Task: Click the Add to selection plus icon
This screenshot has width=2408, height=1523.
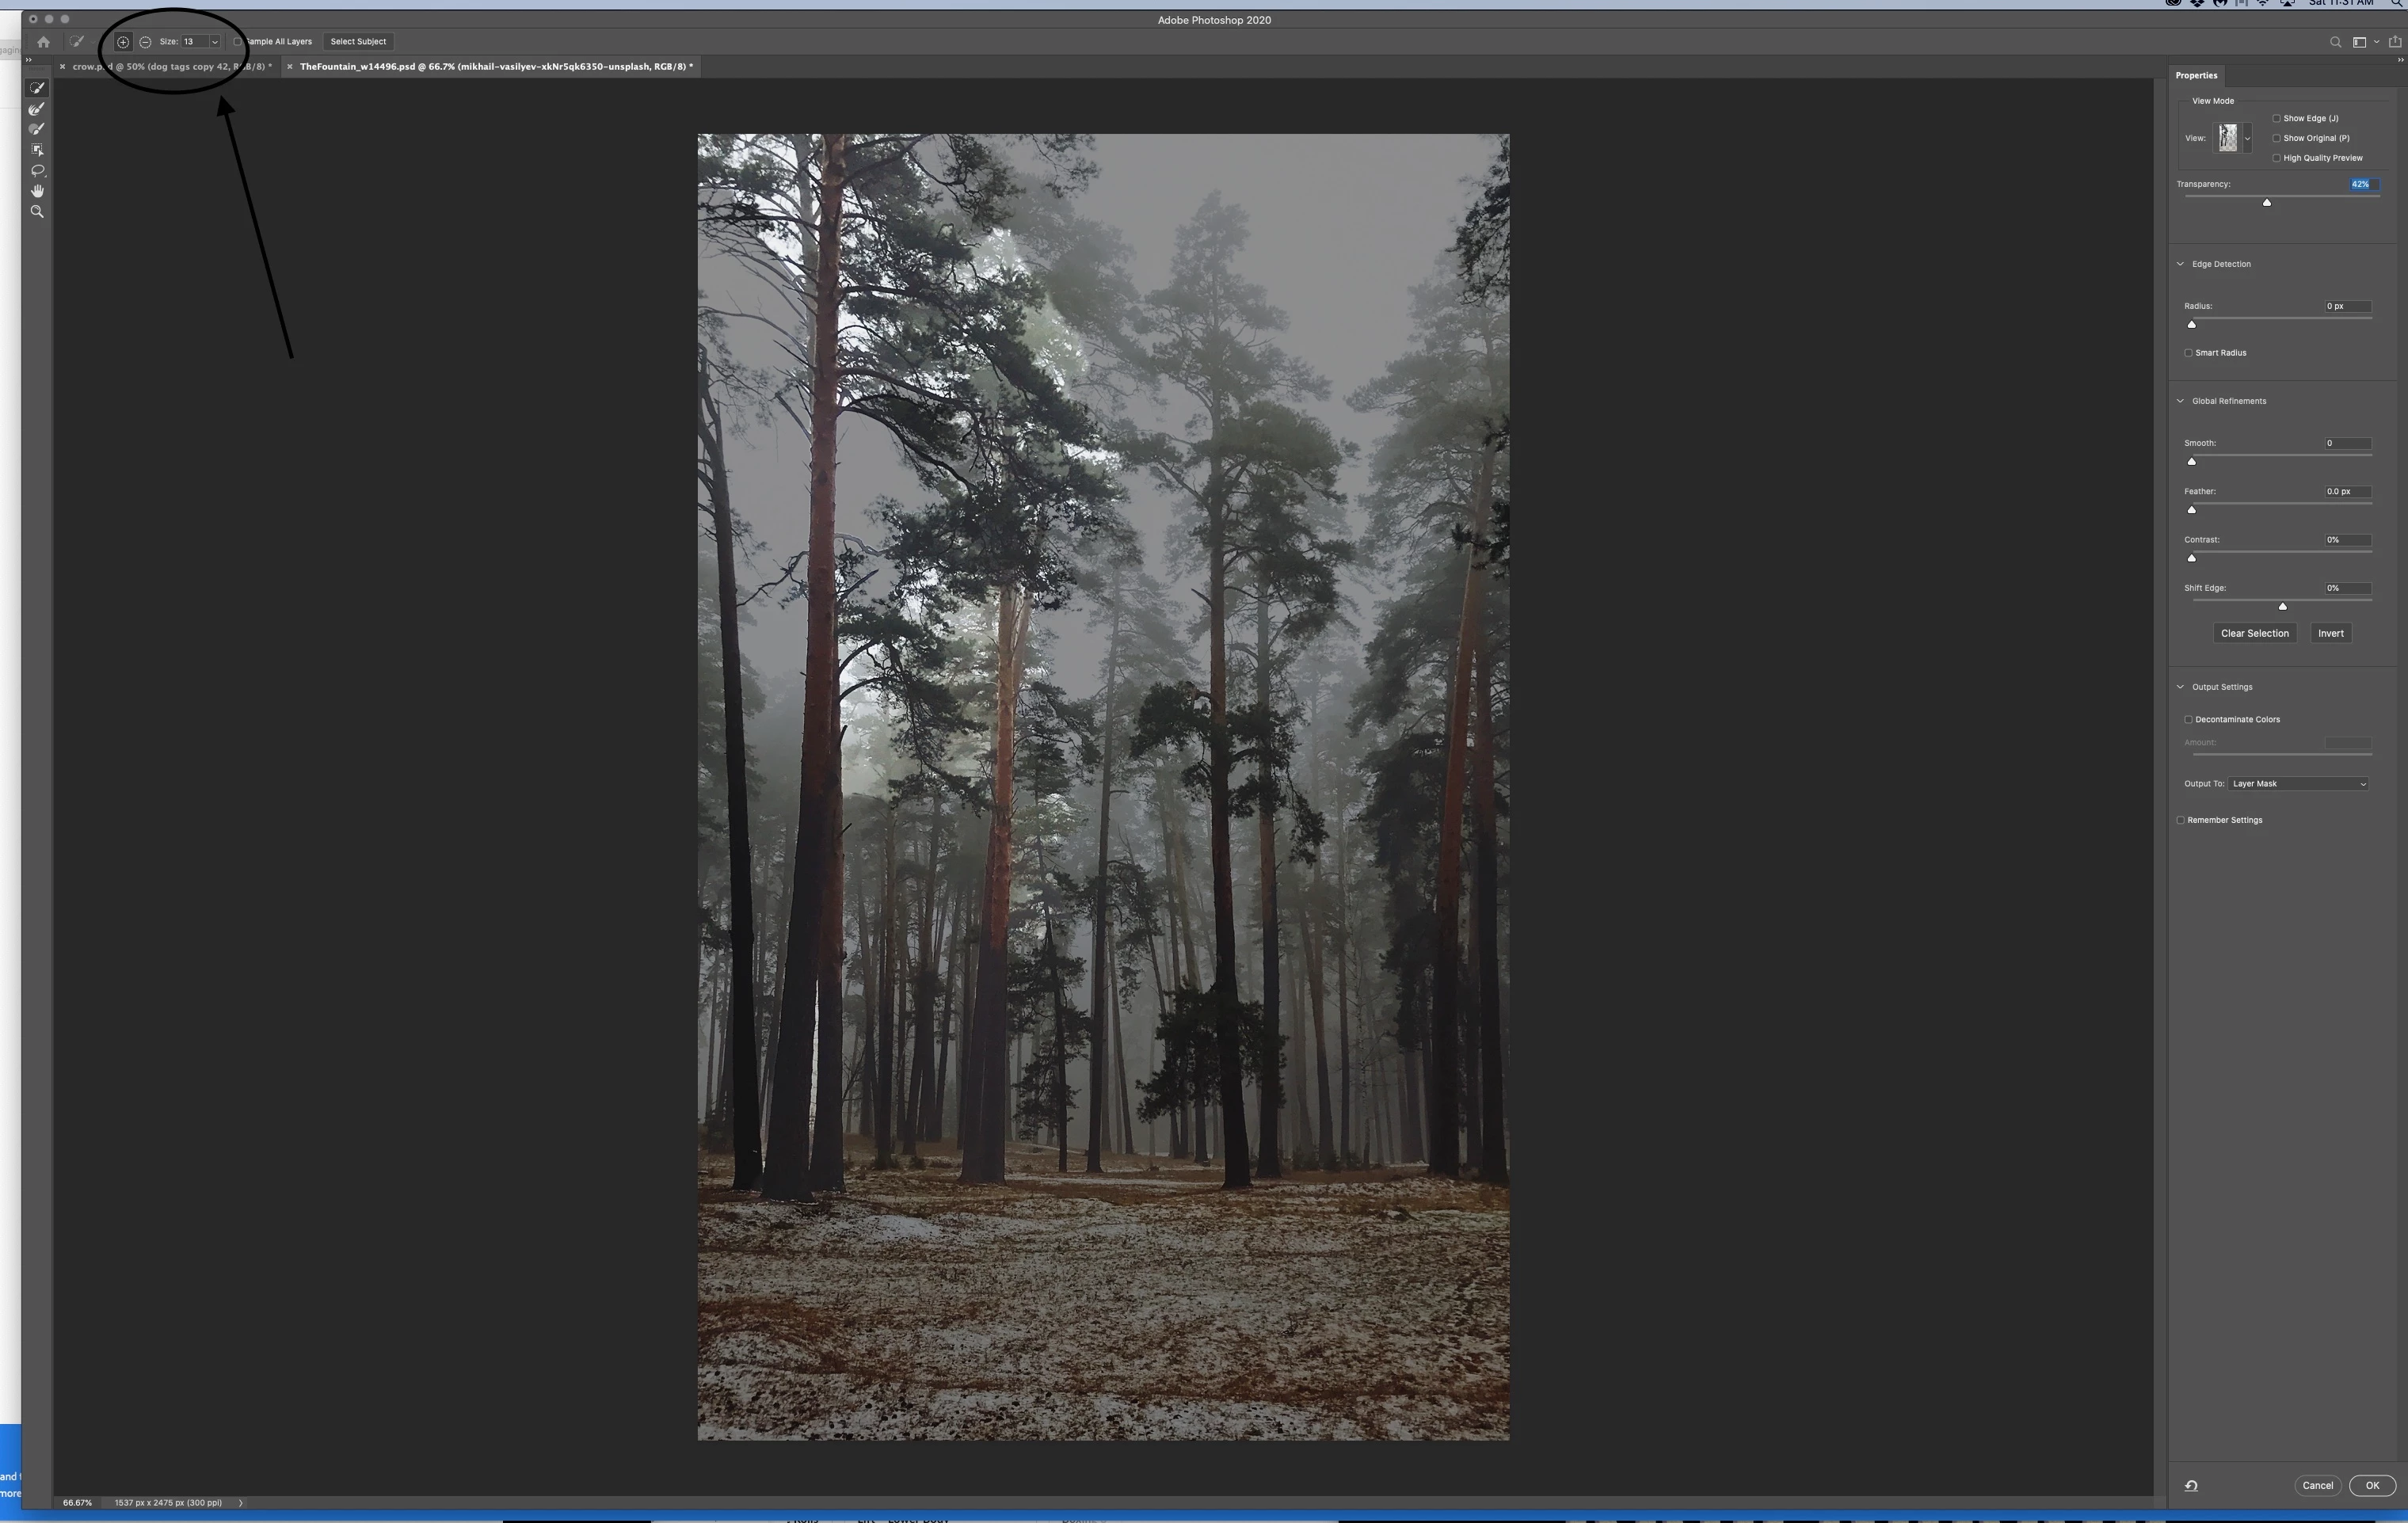Action: coord(123,42)
